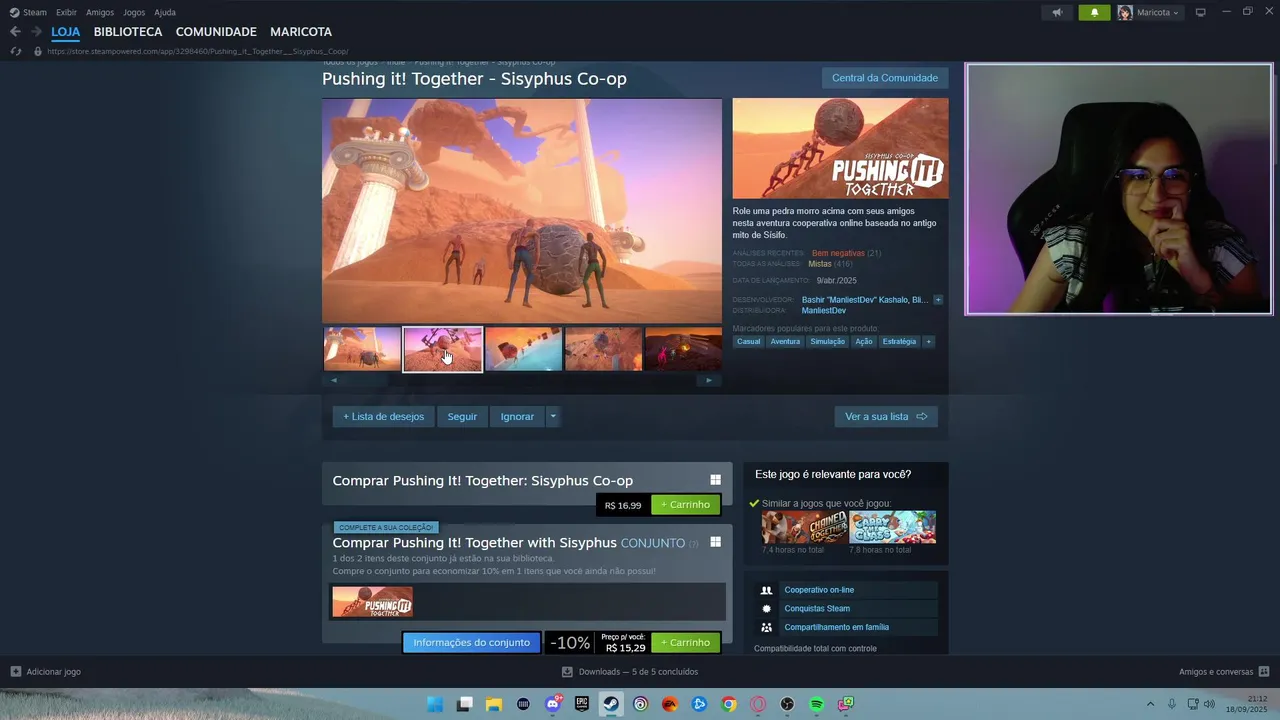Expand more tags with the plus button
Screen dimensions: 1280x720
[929, 342]
